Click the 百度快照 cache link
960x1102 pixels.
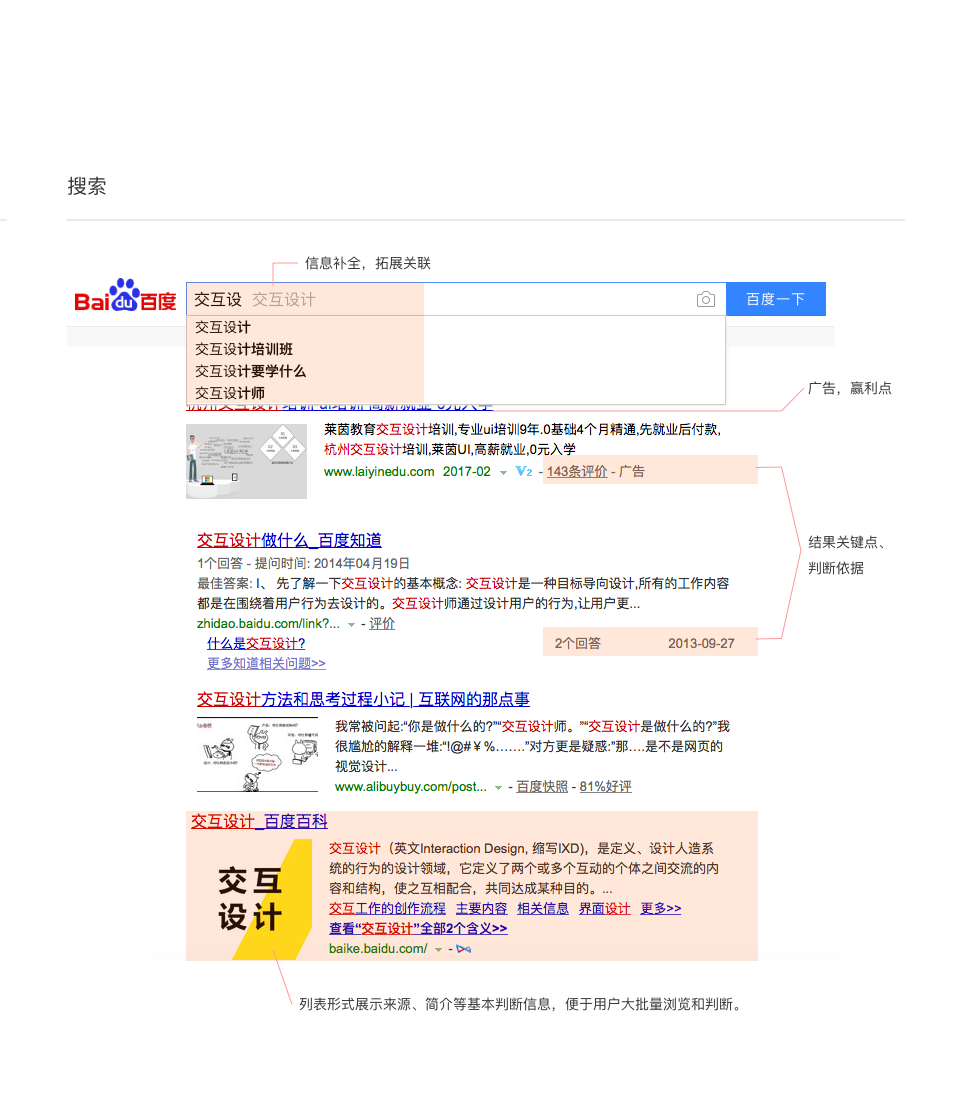coord(542,786)
